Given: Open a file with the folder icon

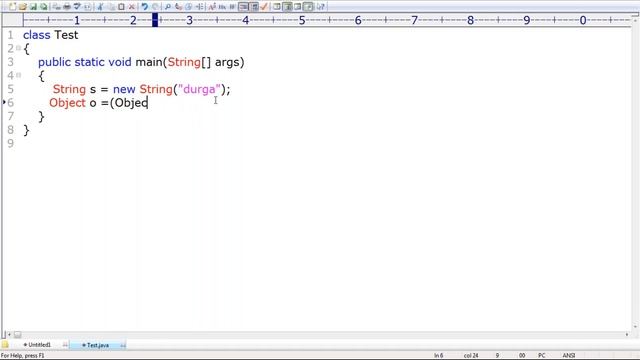Looking at the screenshot, I should [x=23, y=7].
